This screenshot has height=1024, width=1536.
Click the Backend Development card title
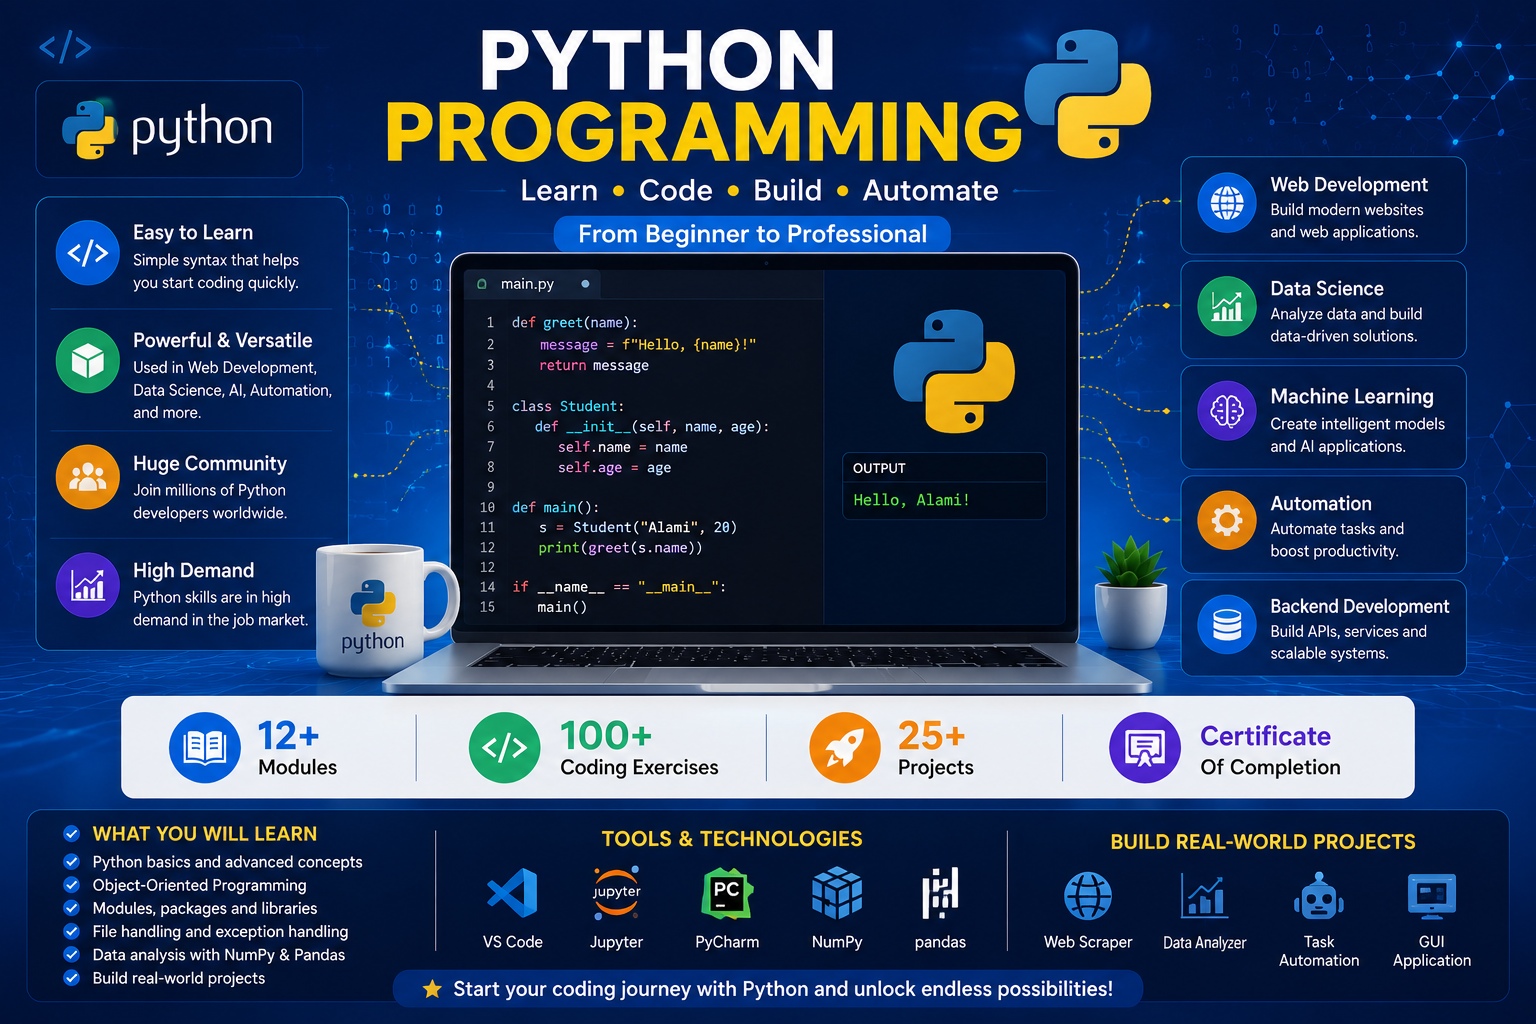coord(1360,607)
